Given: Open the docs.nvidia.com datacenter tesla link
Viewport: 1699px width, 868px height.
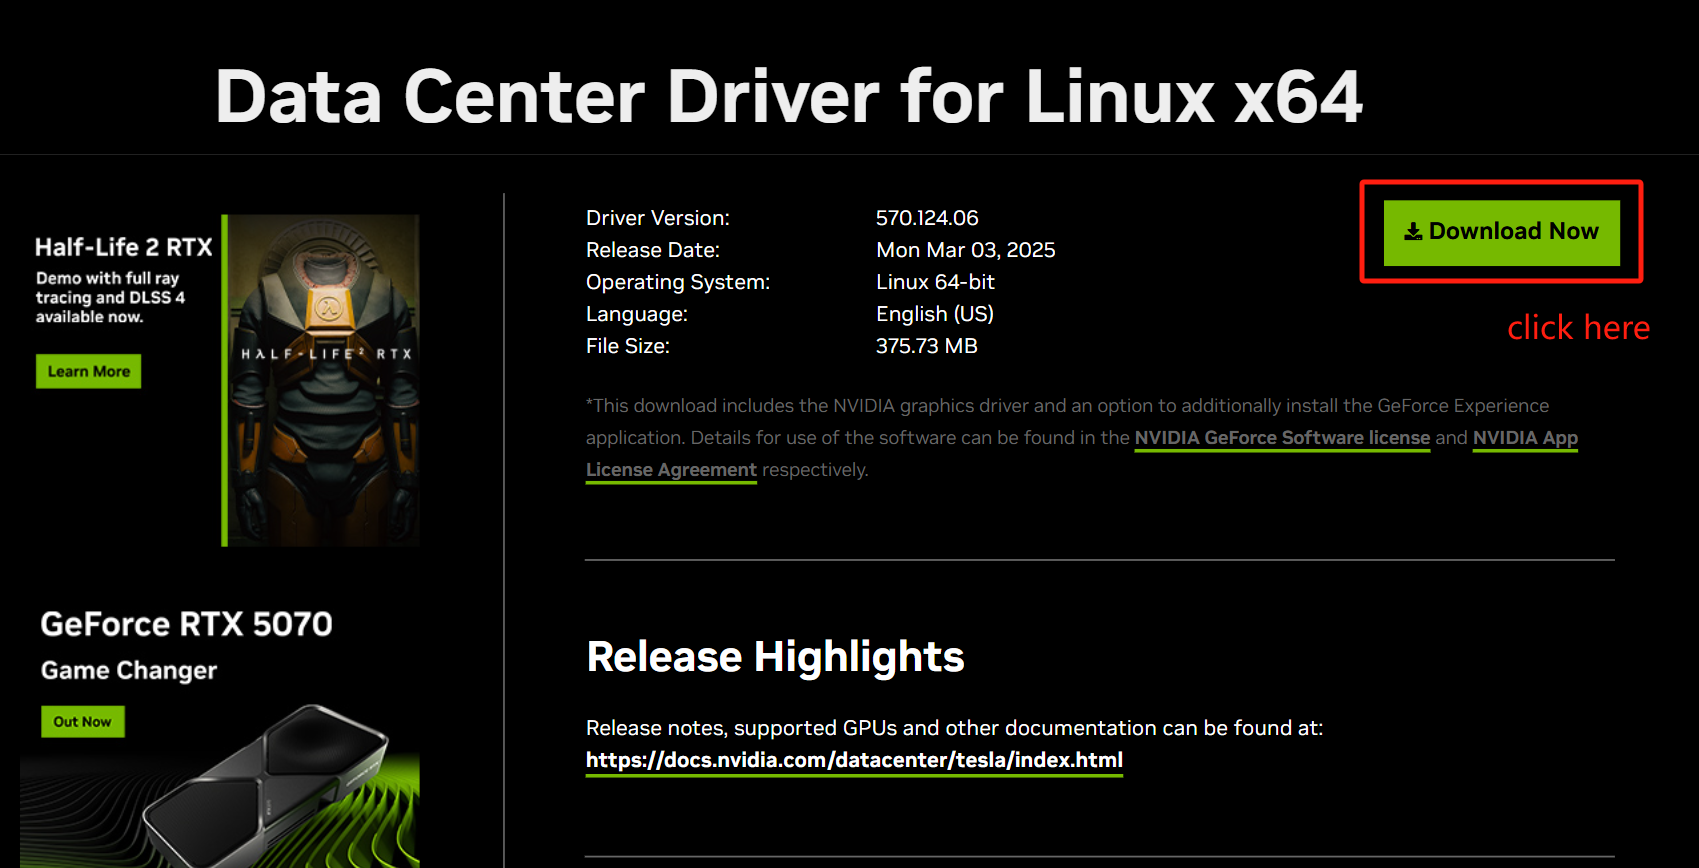Looking at the screenshot, I should point(854,760).
